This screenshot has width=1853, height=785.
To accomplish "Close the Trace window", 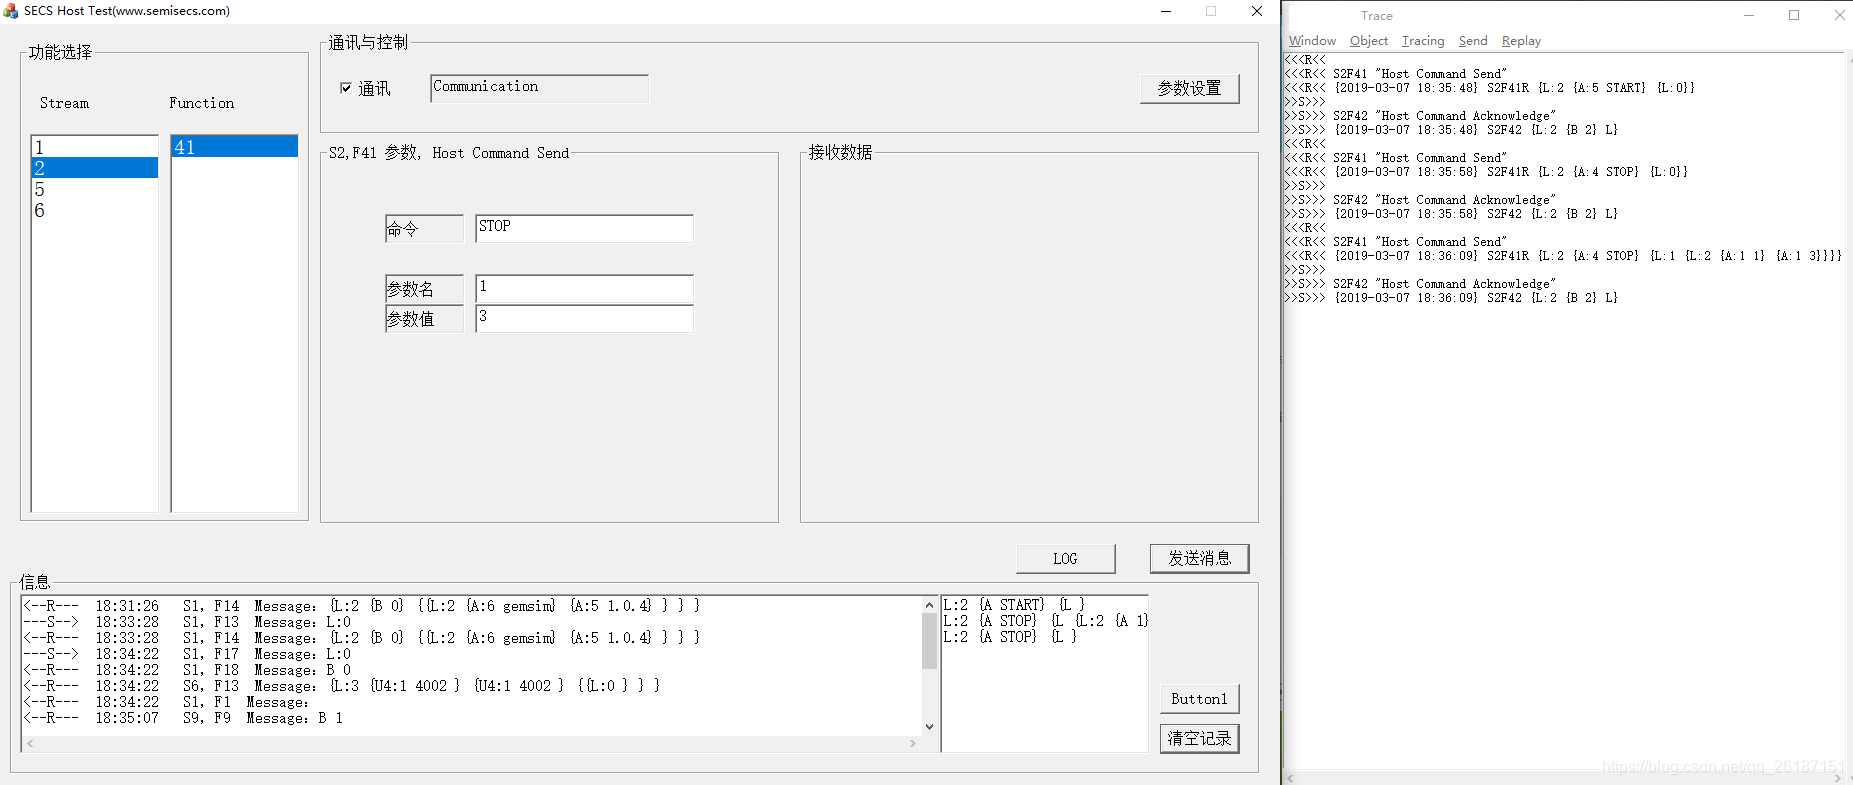I will point(1839,15).
